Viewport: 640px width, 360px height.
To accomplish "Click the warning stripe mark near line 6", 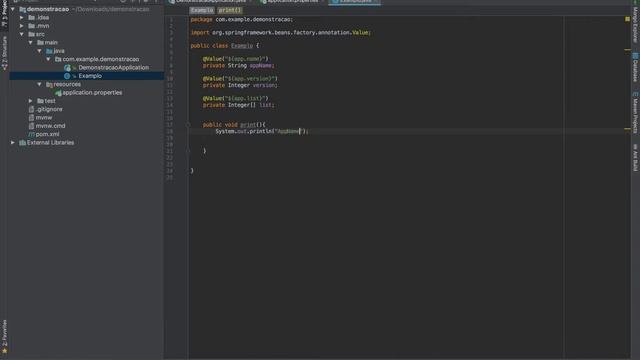I will click(x=627, y=50).
